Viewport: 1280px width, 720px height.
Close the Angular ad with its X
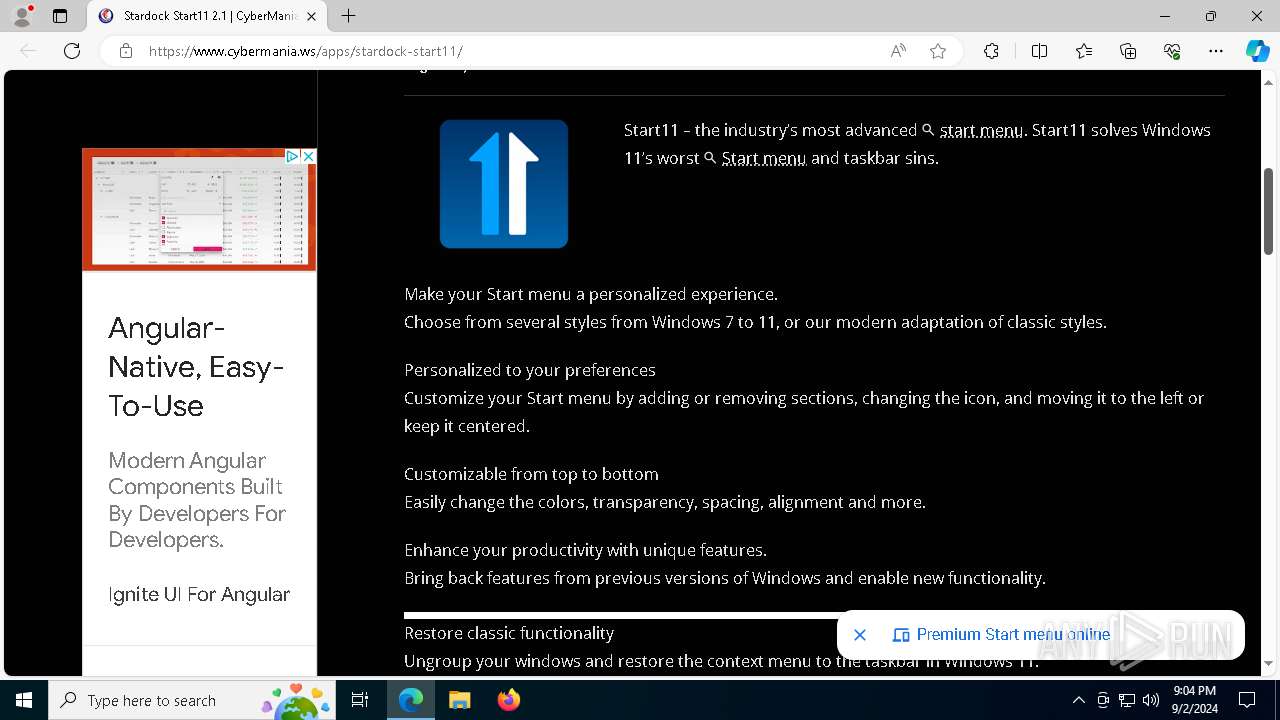tap(308, 156)
